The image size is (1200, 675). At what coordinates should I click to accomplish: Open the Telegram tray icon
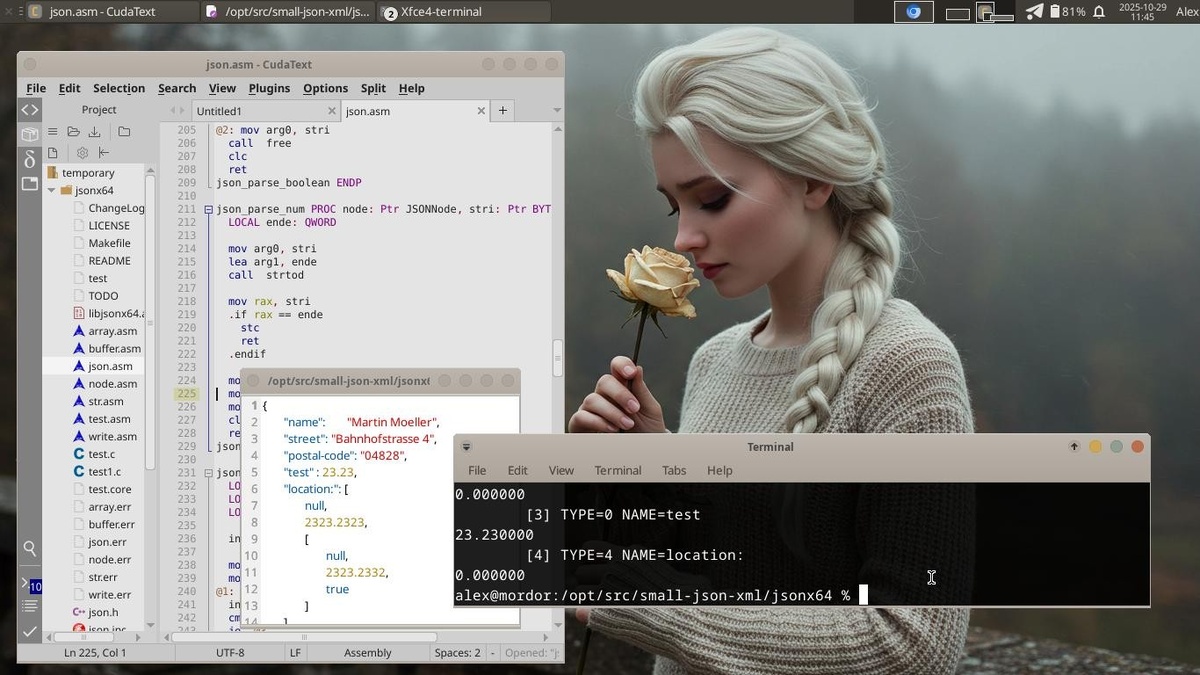click(1035, 12)
